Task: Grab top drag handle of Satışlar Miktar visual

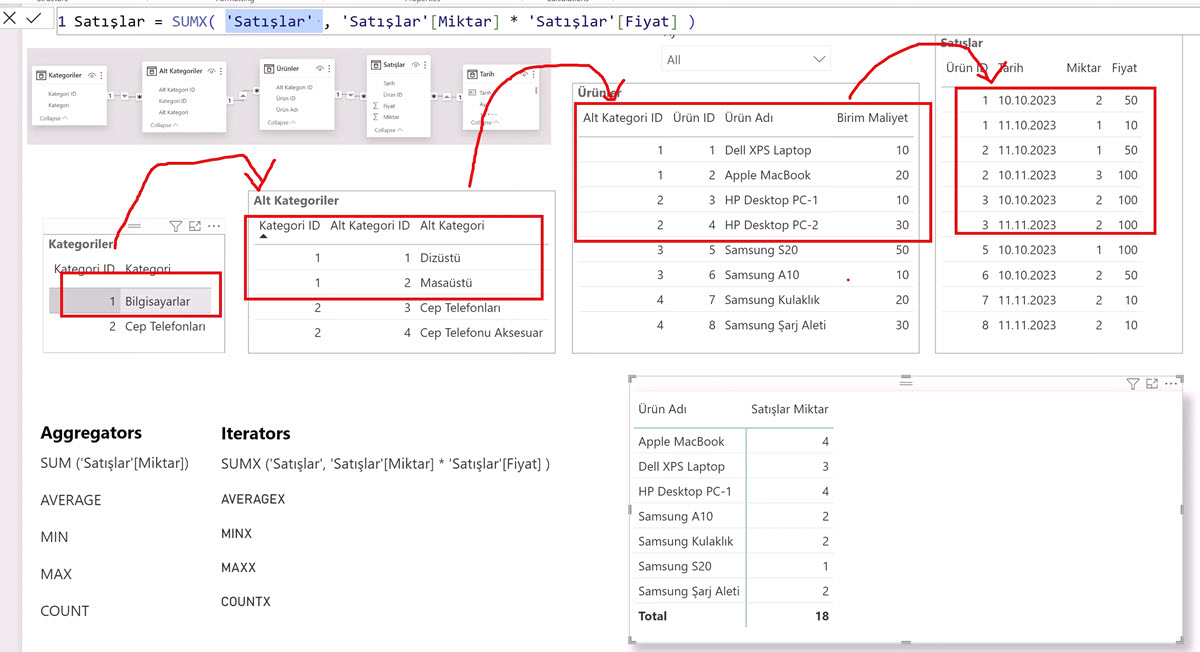Action: click(x=906, y=382)
